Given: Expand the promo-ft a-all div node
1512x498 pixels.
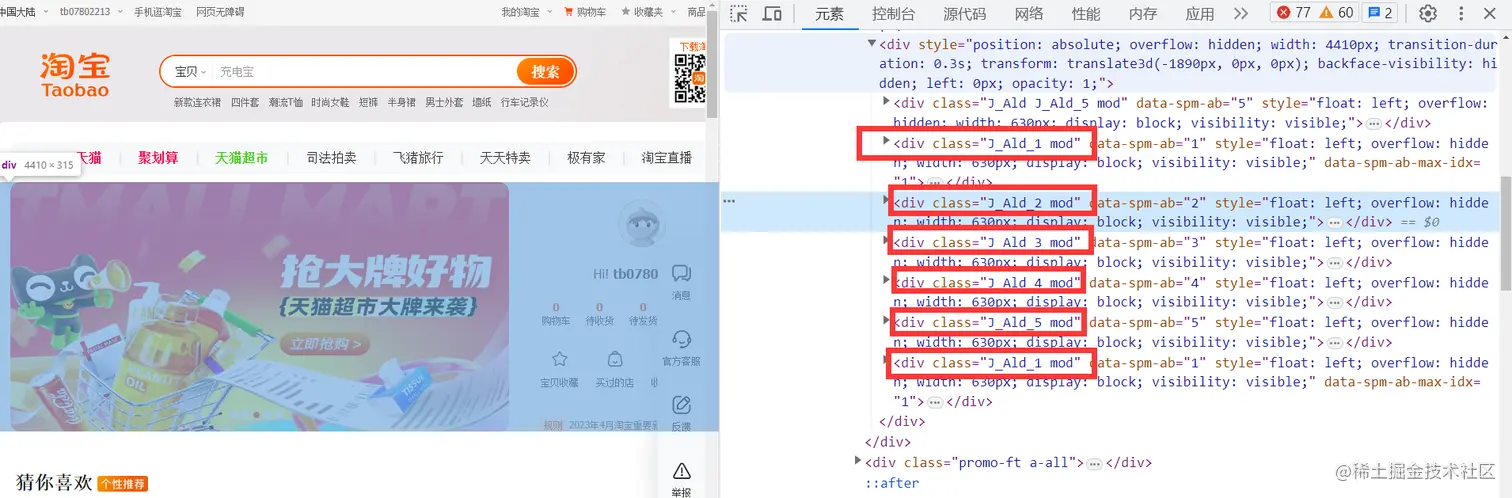Looking at the screenshot, I should click(x=858, y=461).
